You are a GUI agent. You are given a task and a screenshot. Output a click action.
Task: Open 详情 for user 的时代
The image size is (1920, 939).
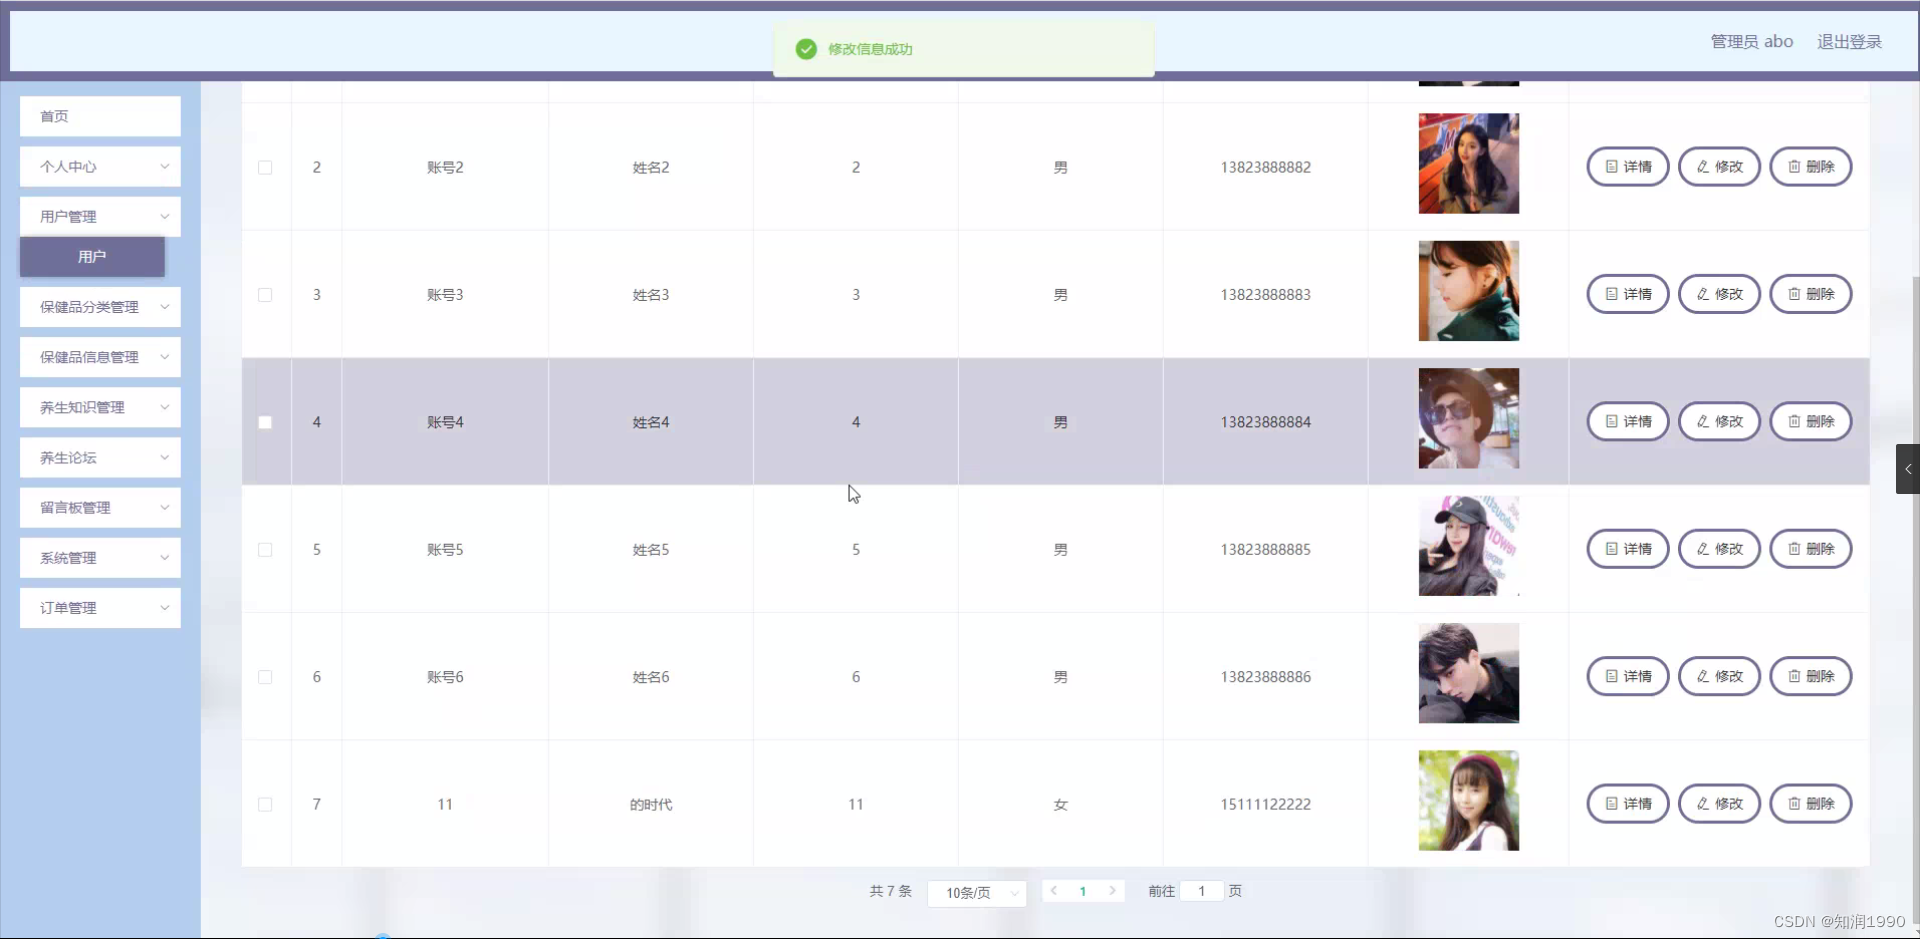tap(1626, 803)
